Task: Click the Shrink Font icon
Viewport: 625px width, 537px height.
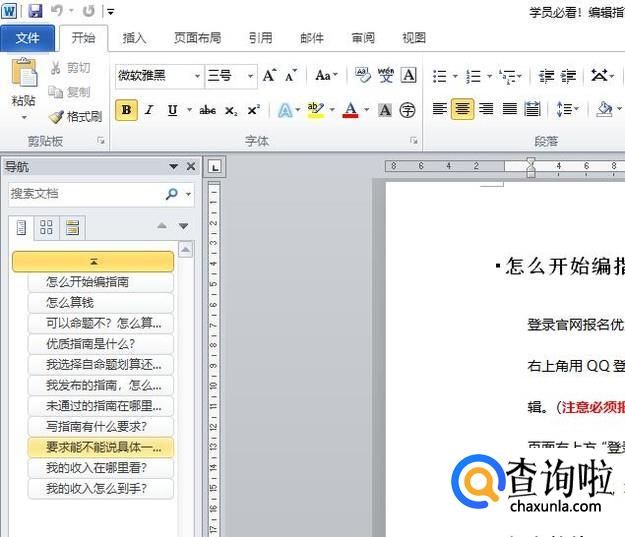Action: click(x=291, y=75)
